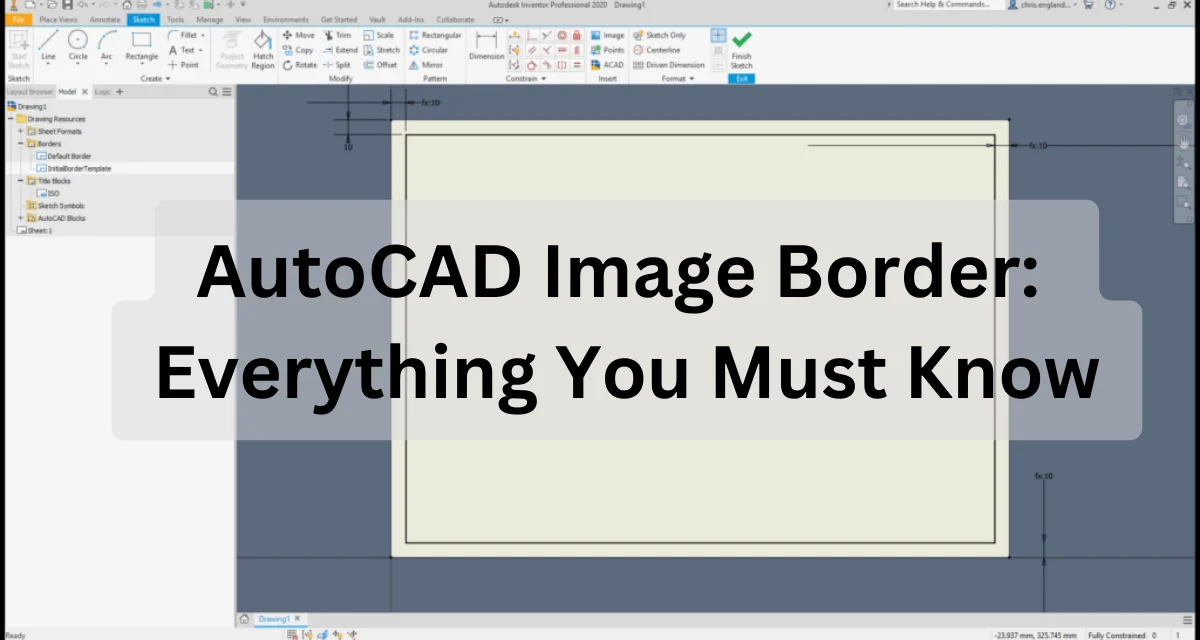The height and width of the screenshot is (640, 1200).
Task: Open the Hatch Region tool
Action: 263,47
